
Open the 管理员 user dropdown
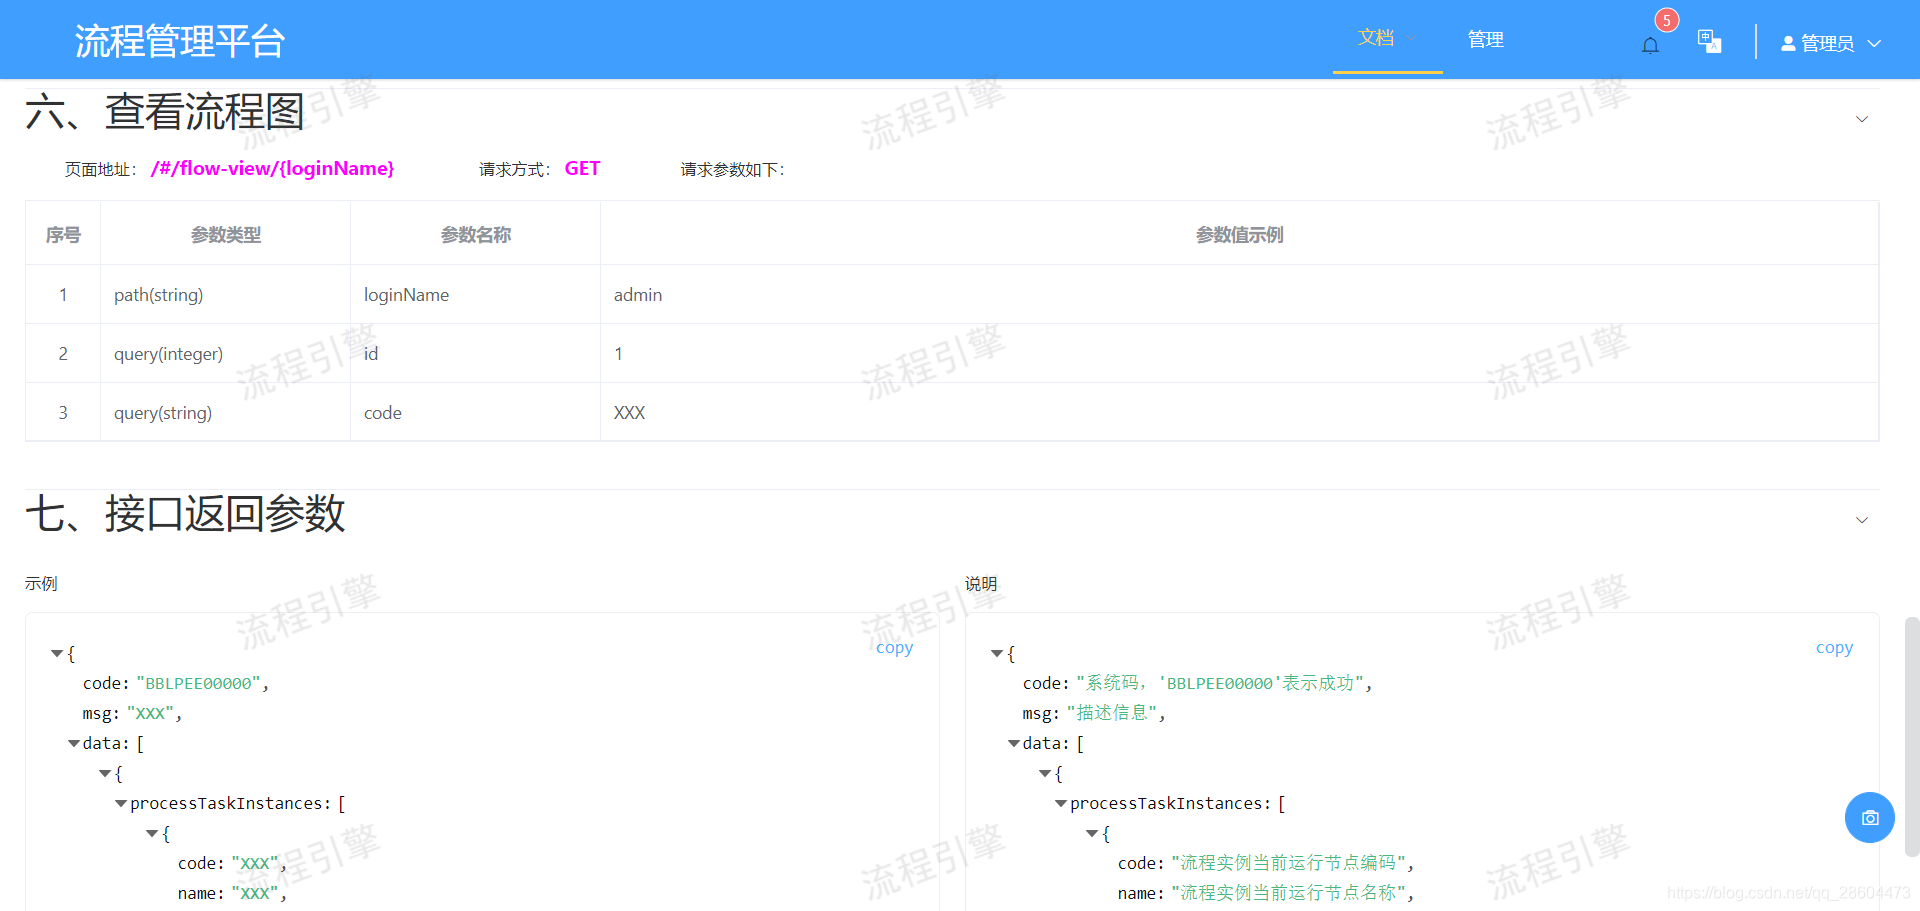1831,43
